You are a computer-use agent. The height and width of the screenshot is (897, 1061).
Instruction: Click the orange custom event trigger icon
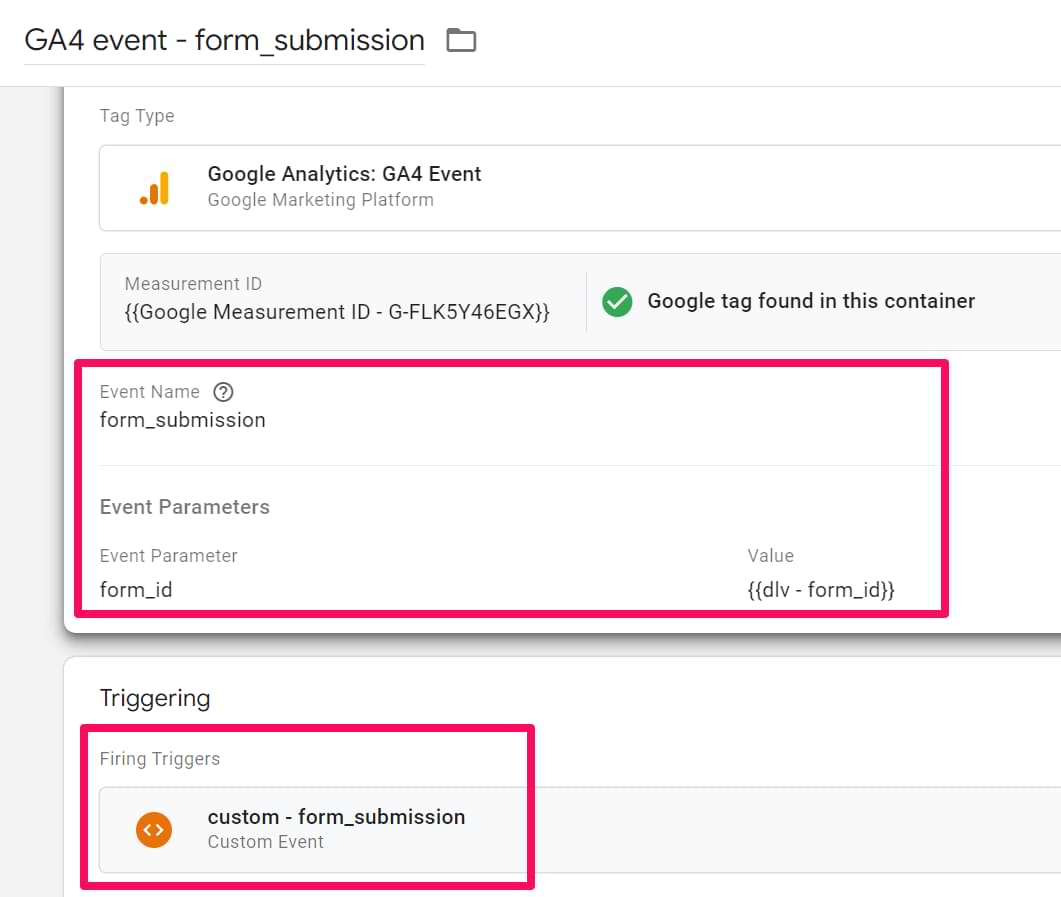point(154,829)
